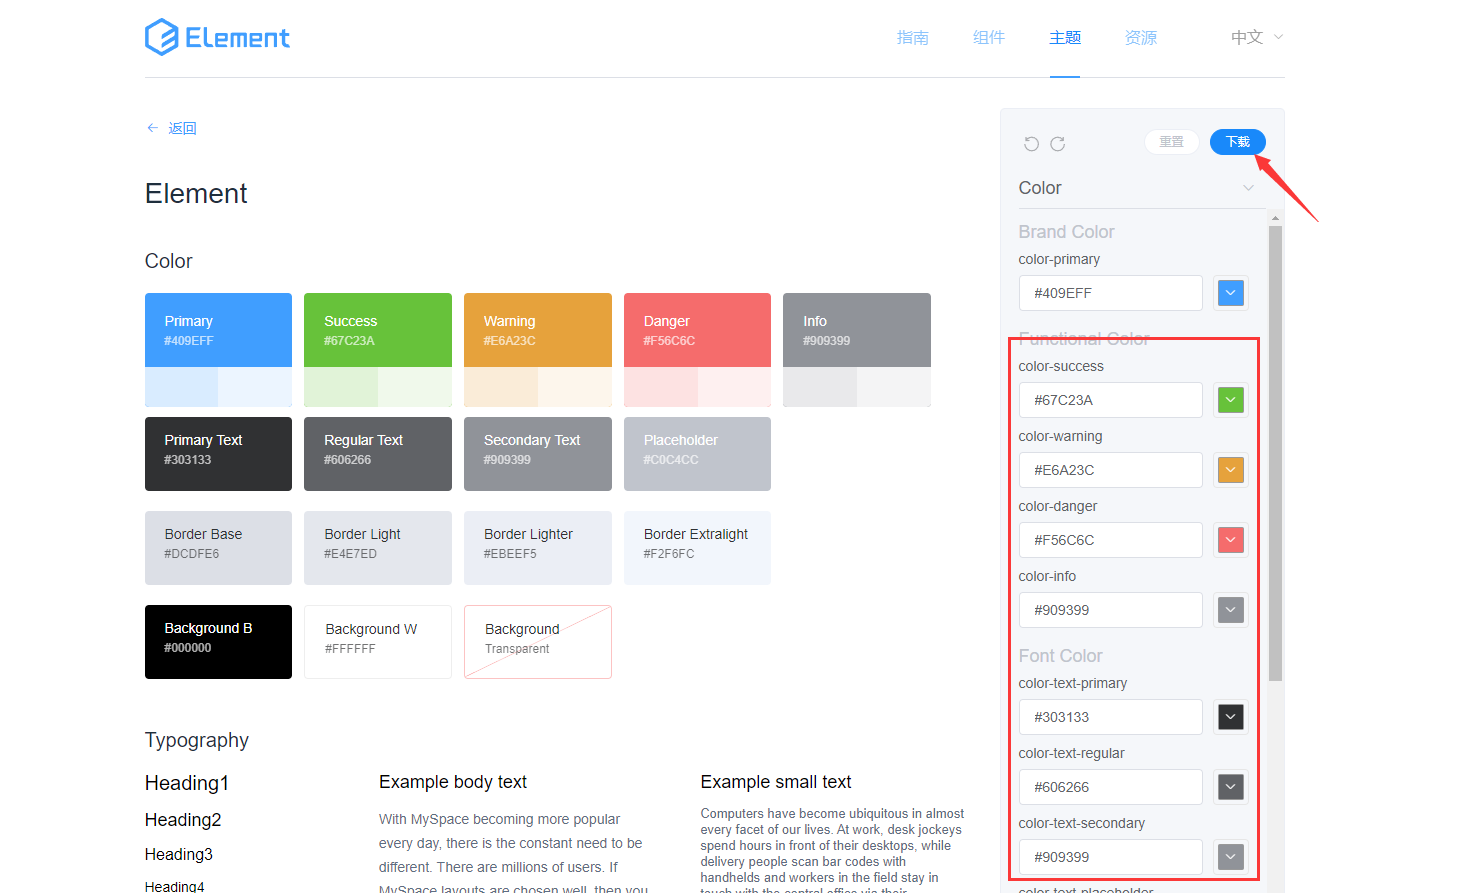Screen dimensions: 1461x893
Task: Open the color-text-regular picker swatch
Action: 1231,787
